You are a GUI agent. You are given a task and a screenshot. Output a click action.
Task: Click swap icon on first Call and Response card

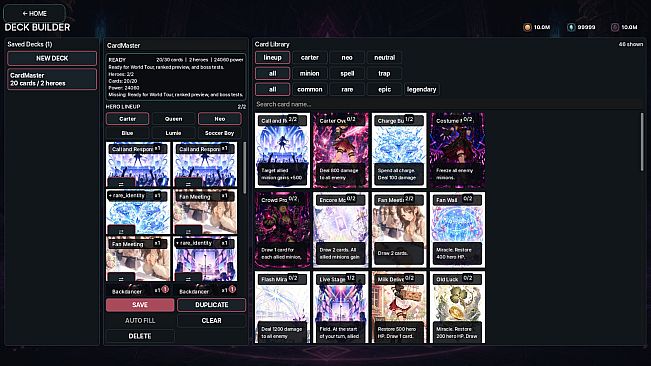click(x=121, y=184)
